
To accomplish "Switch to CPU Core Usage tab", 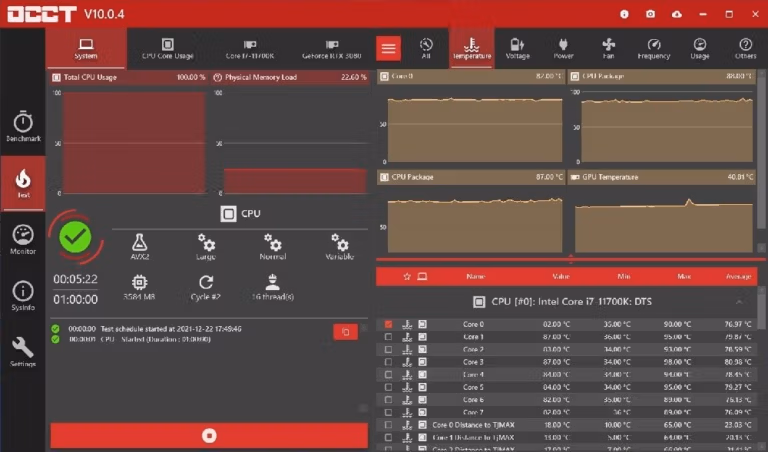I will tap(168, 48).
